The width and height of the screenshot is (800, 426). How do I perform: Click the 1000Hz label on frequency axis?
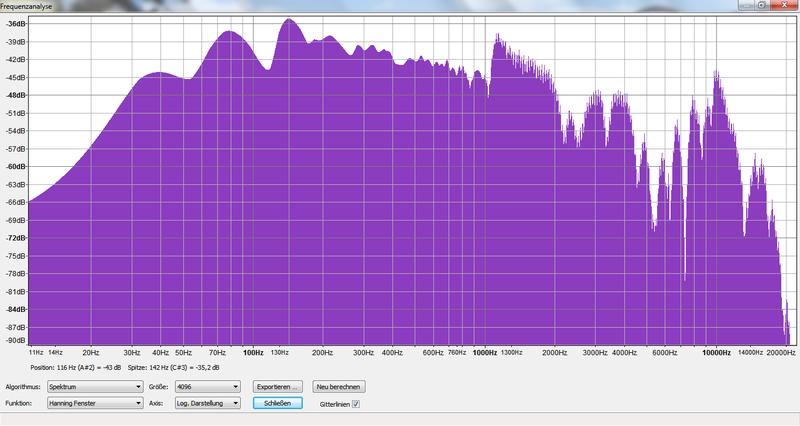point(486,353)
